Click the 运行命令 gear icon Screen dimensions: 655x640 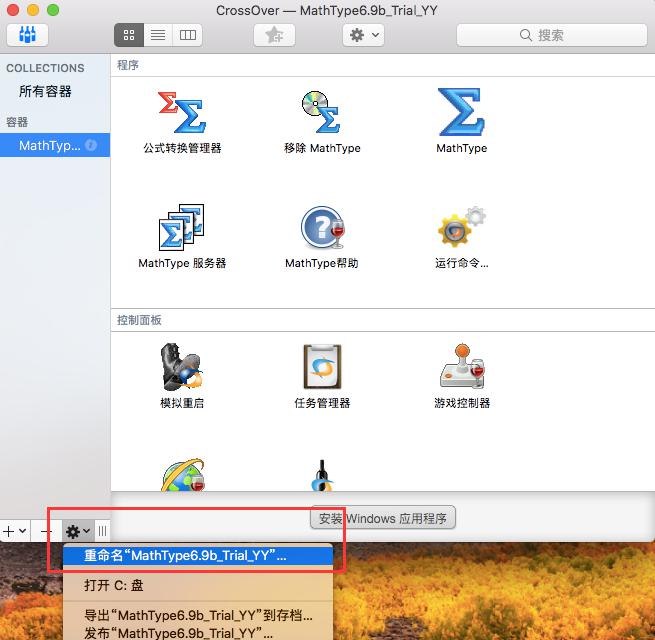(461, 228)
